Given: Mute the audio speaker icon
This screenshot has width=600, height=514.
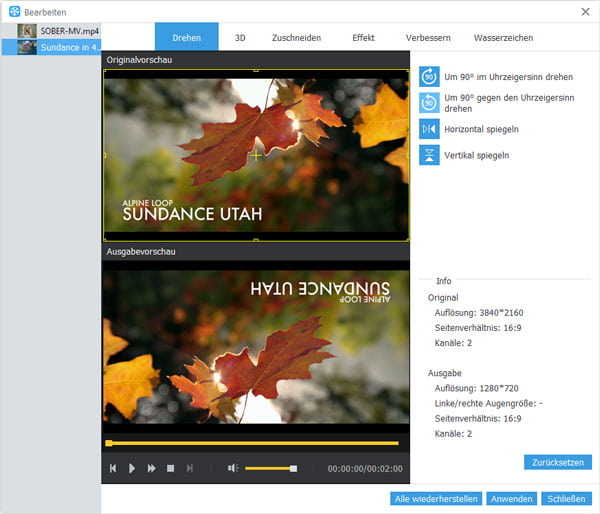Looking at the screenshot, I should pyautogui.click(x=233, y=468).
